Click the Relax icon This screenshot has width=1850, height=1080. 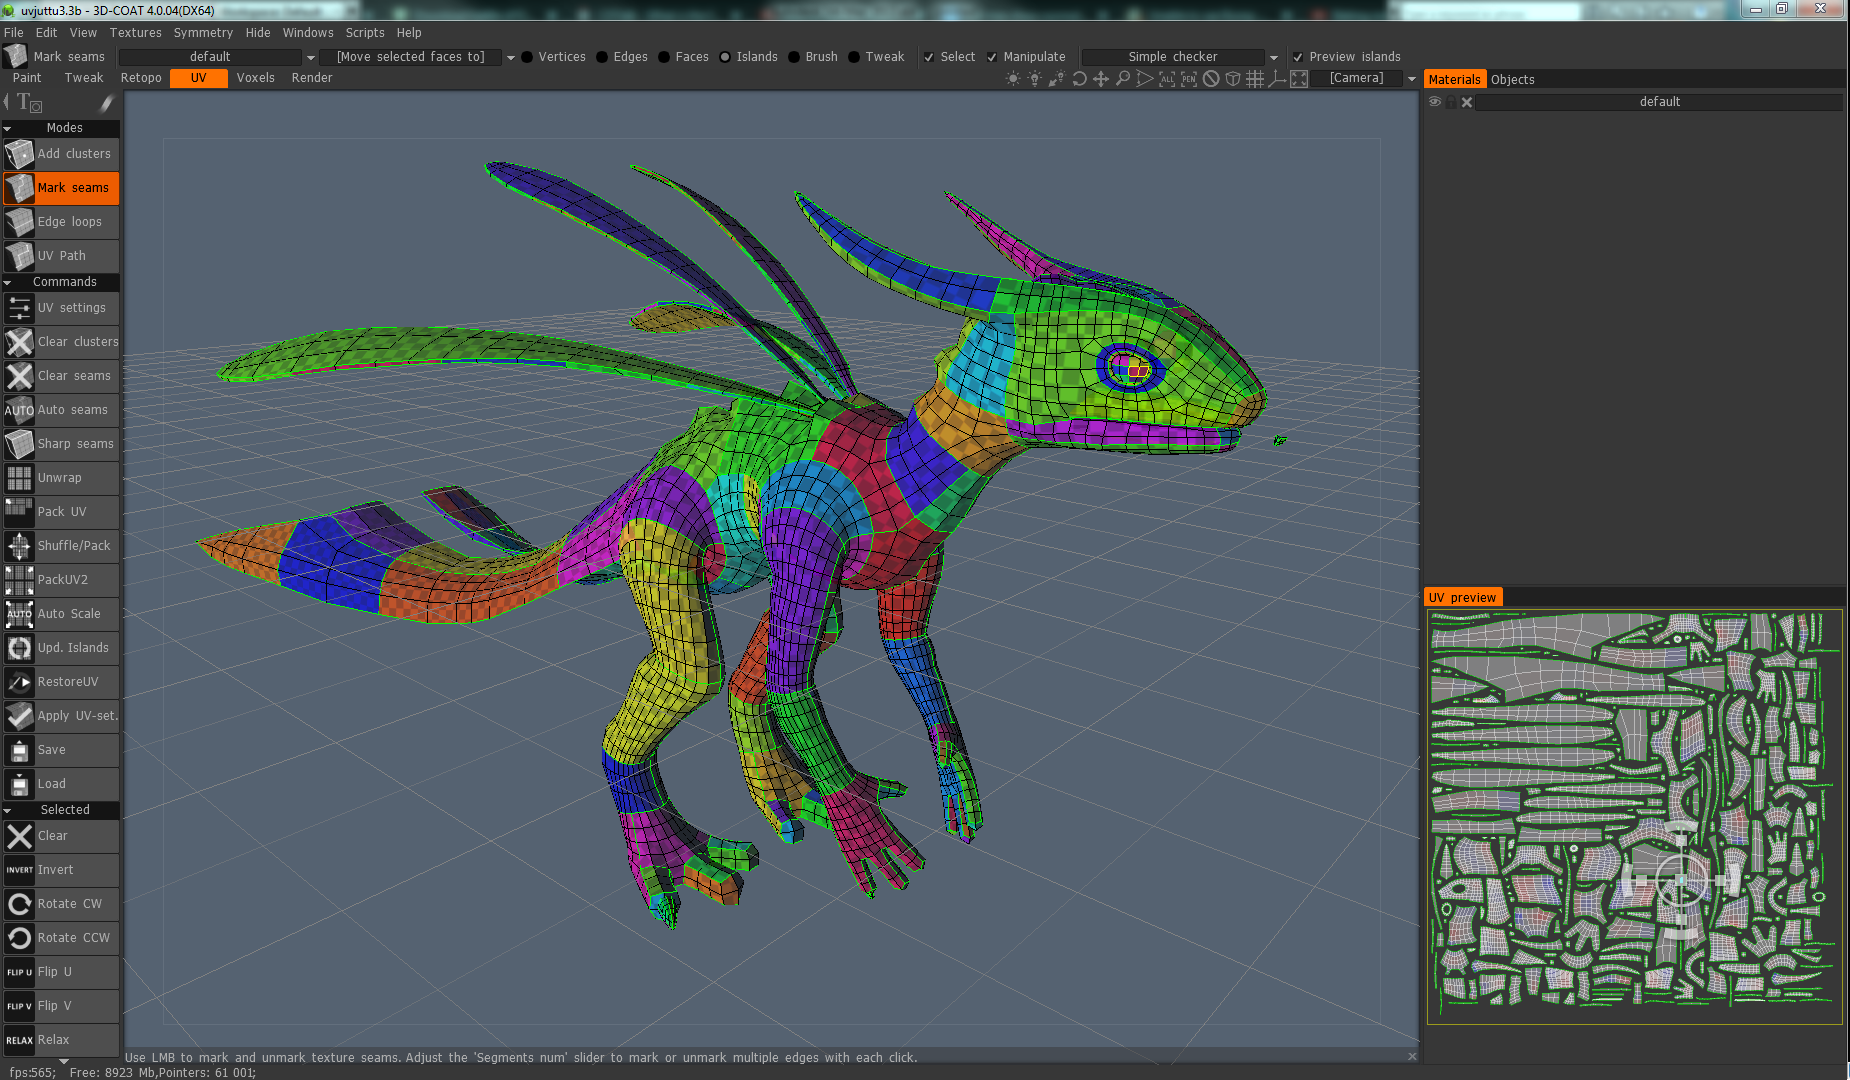coord(19,1040)
